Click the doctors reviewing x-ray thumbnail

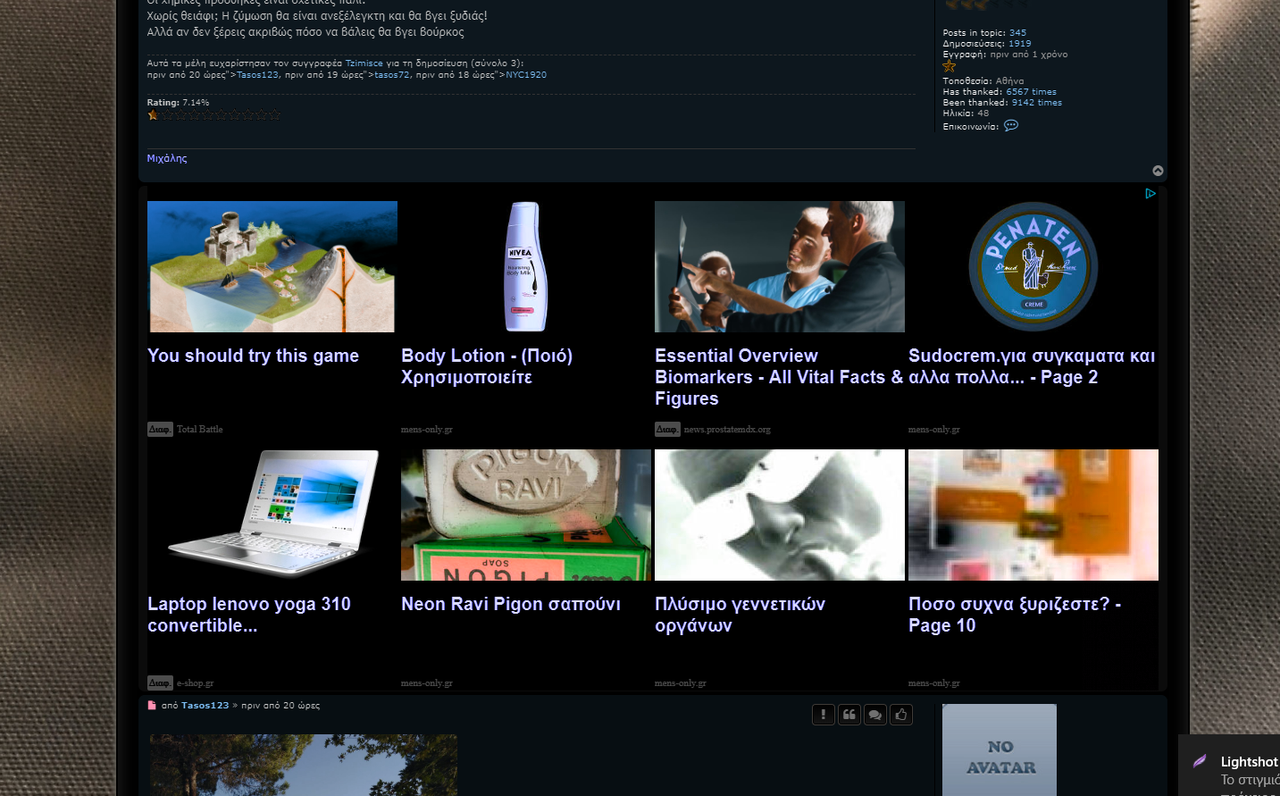pos(780,267)
